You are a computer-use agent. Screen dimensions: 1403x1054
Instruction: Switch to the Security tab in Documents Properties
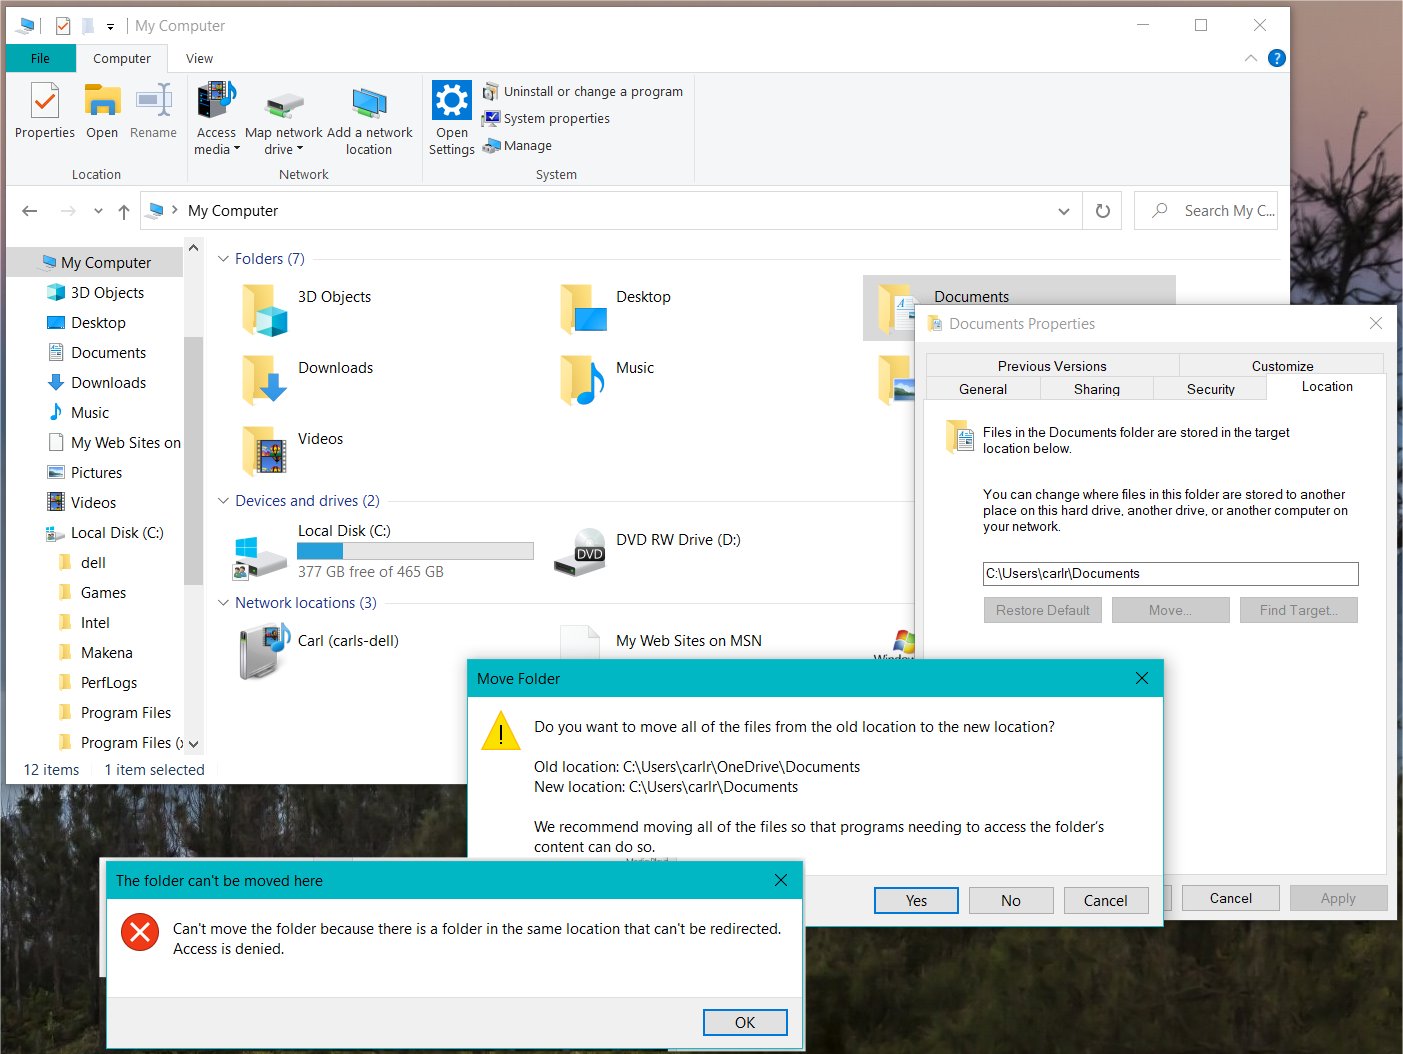pos(1210,388)
